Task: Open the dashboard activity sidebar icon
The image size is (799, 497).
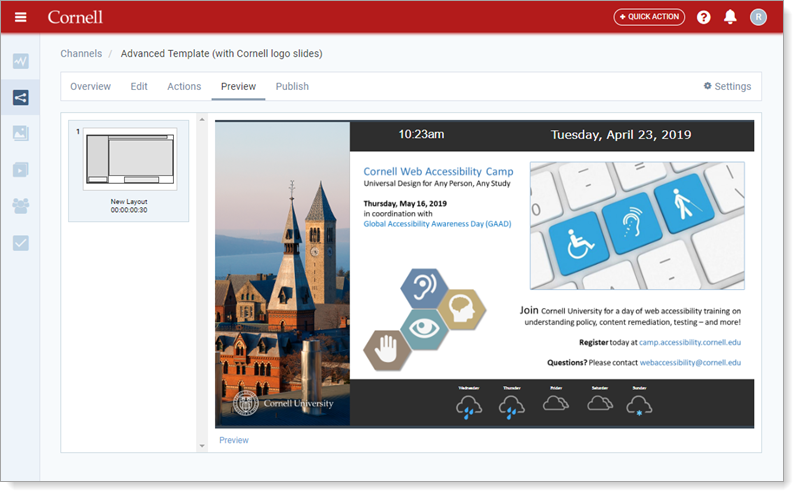Action: pyautogui.click(x=20, y=61)
